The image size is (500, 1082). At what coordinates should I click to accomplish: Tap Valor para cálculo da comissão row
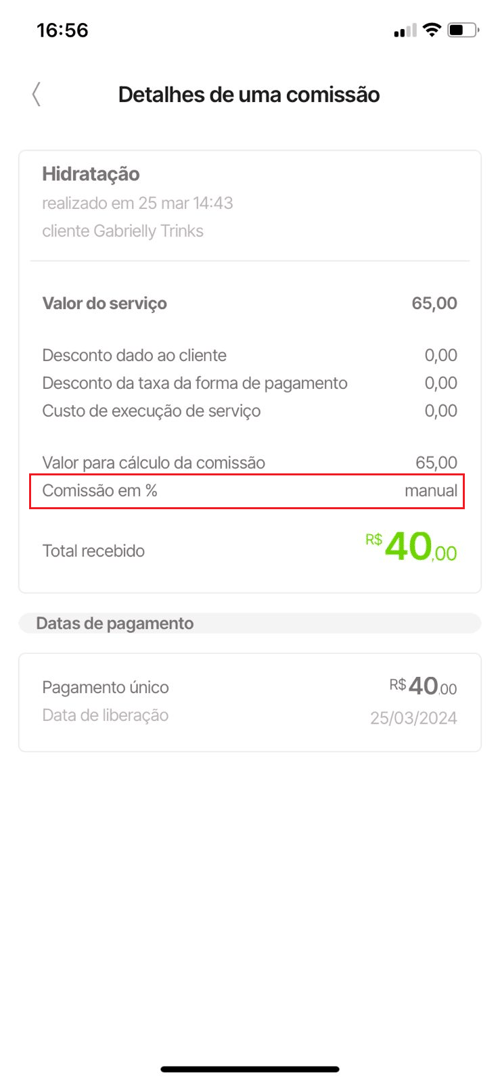(250, 462)
